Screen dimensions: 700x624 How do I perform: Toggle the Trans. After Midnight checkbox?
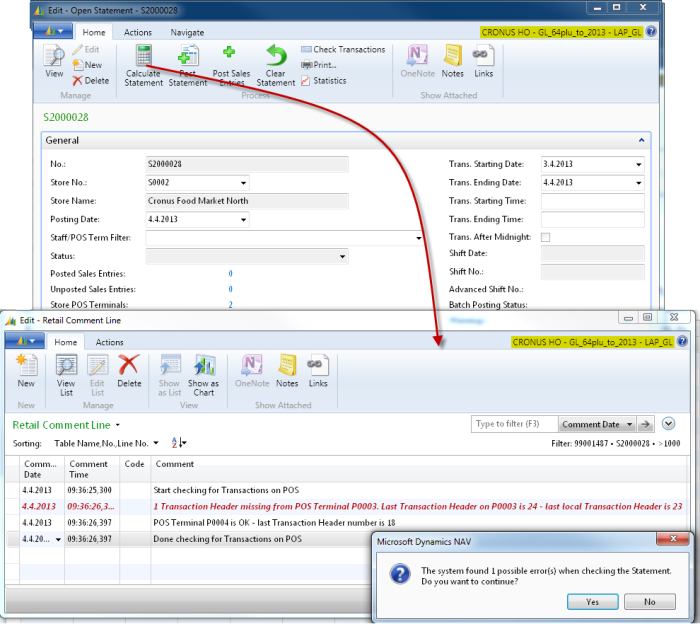(x=545, y=237)
